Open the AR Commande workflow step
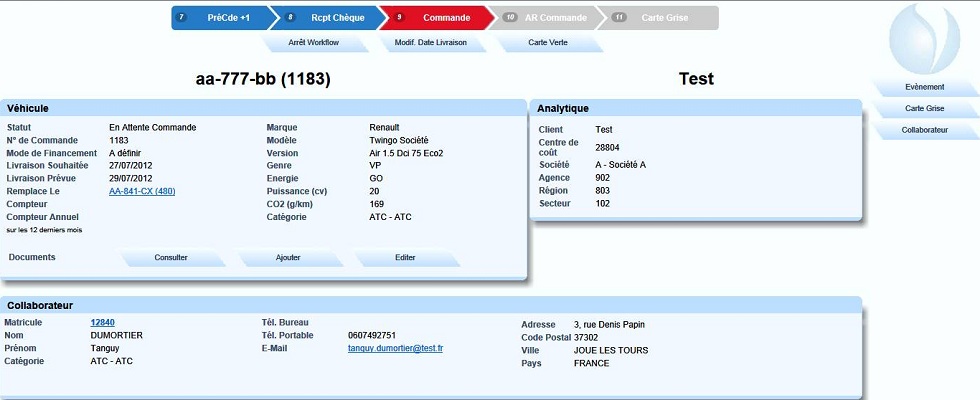Image resolution: width=980 pixels, height=400 pixels. click(x=546, y=18)
